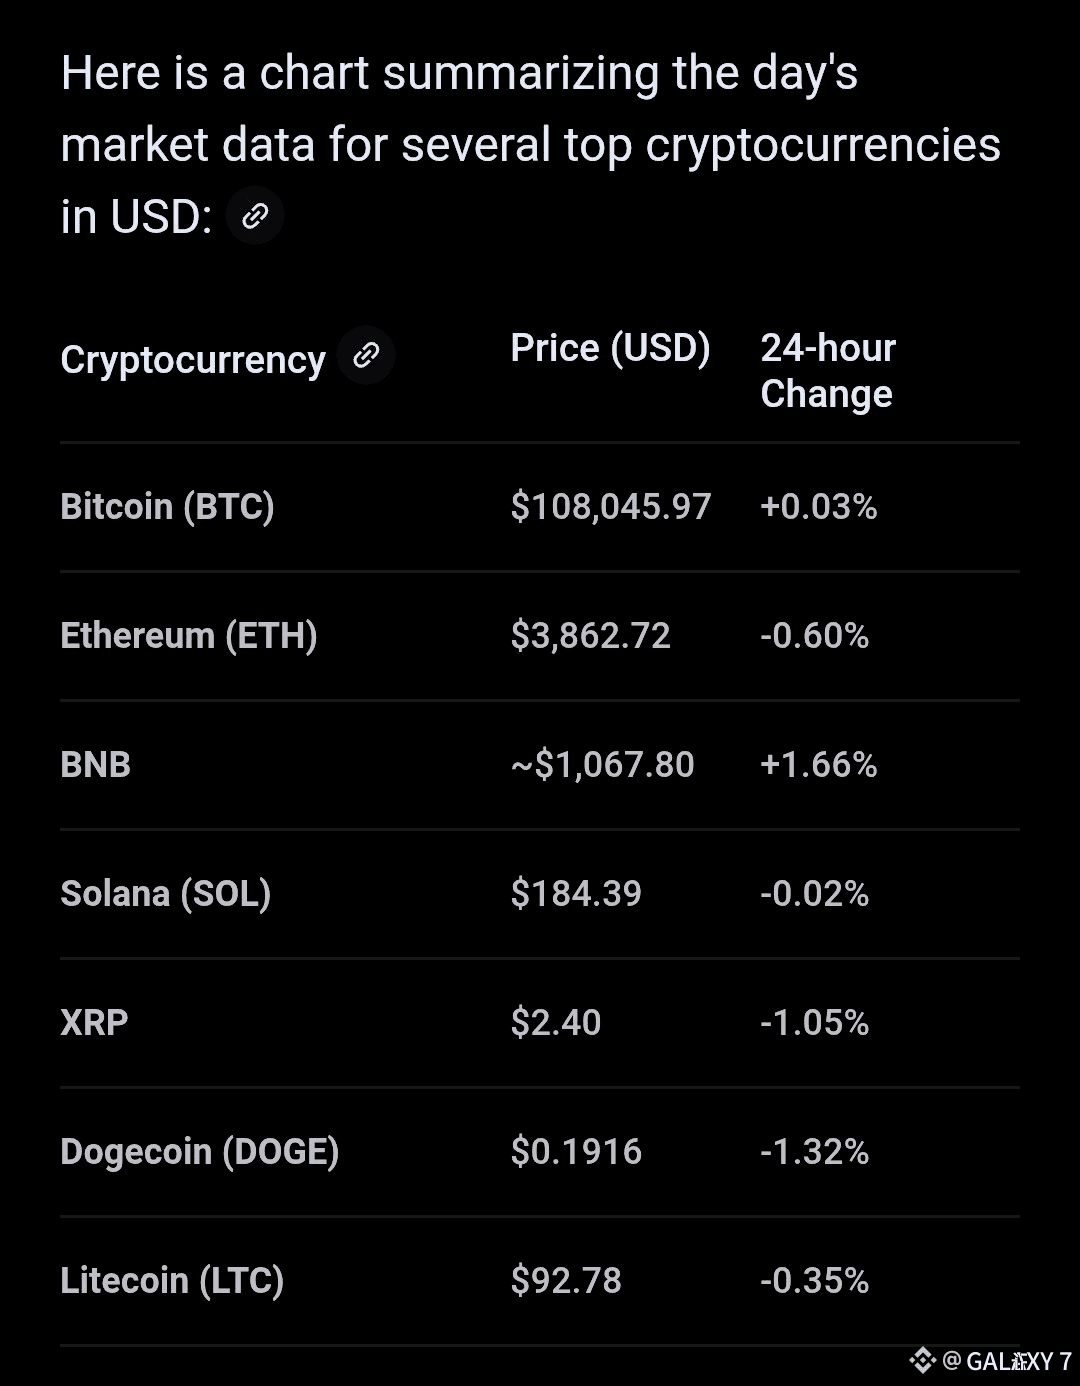The image size is (1080, 1386).
Task: Select the Dogecoin (DOGE) row name
Action: [200, 1151]
